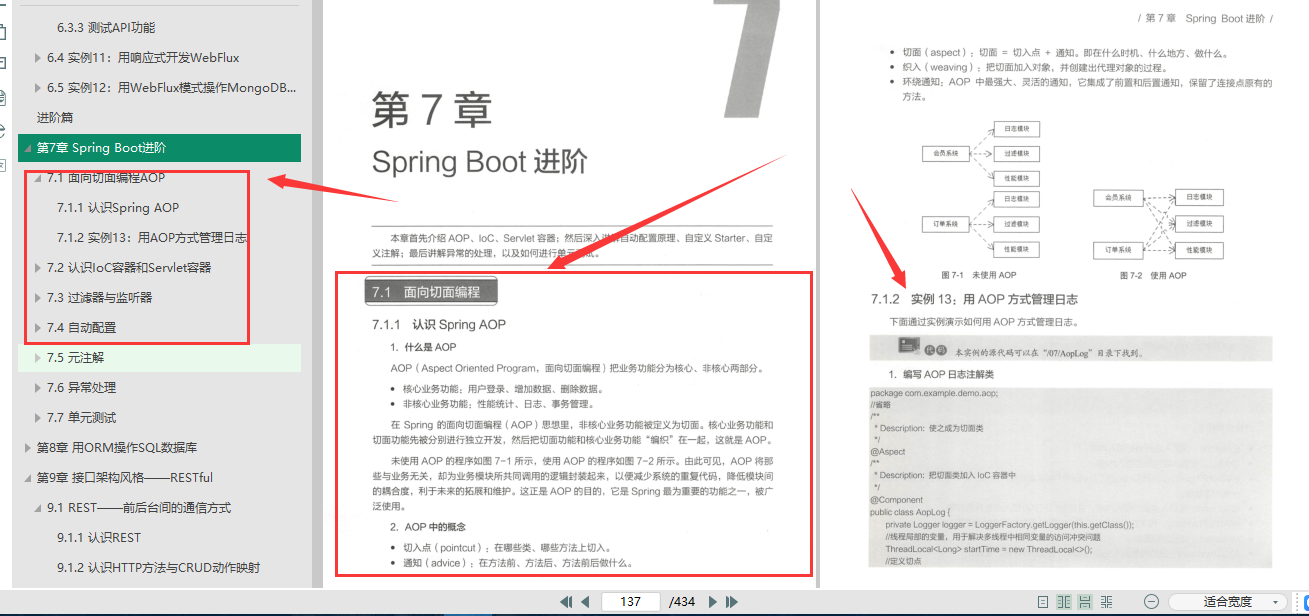
Task: Click the @Aspect annotation in code
Action: [887, 452]
